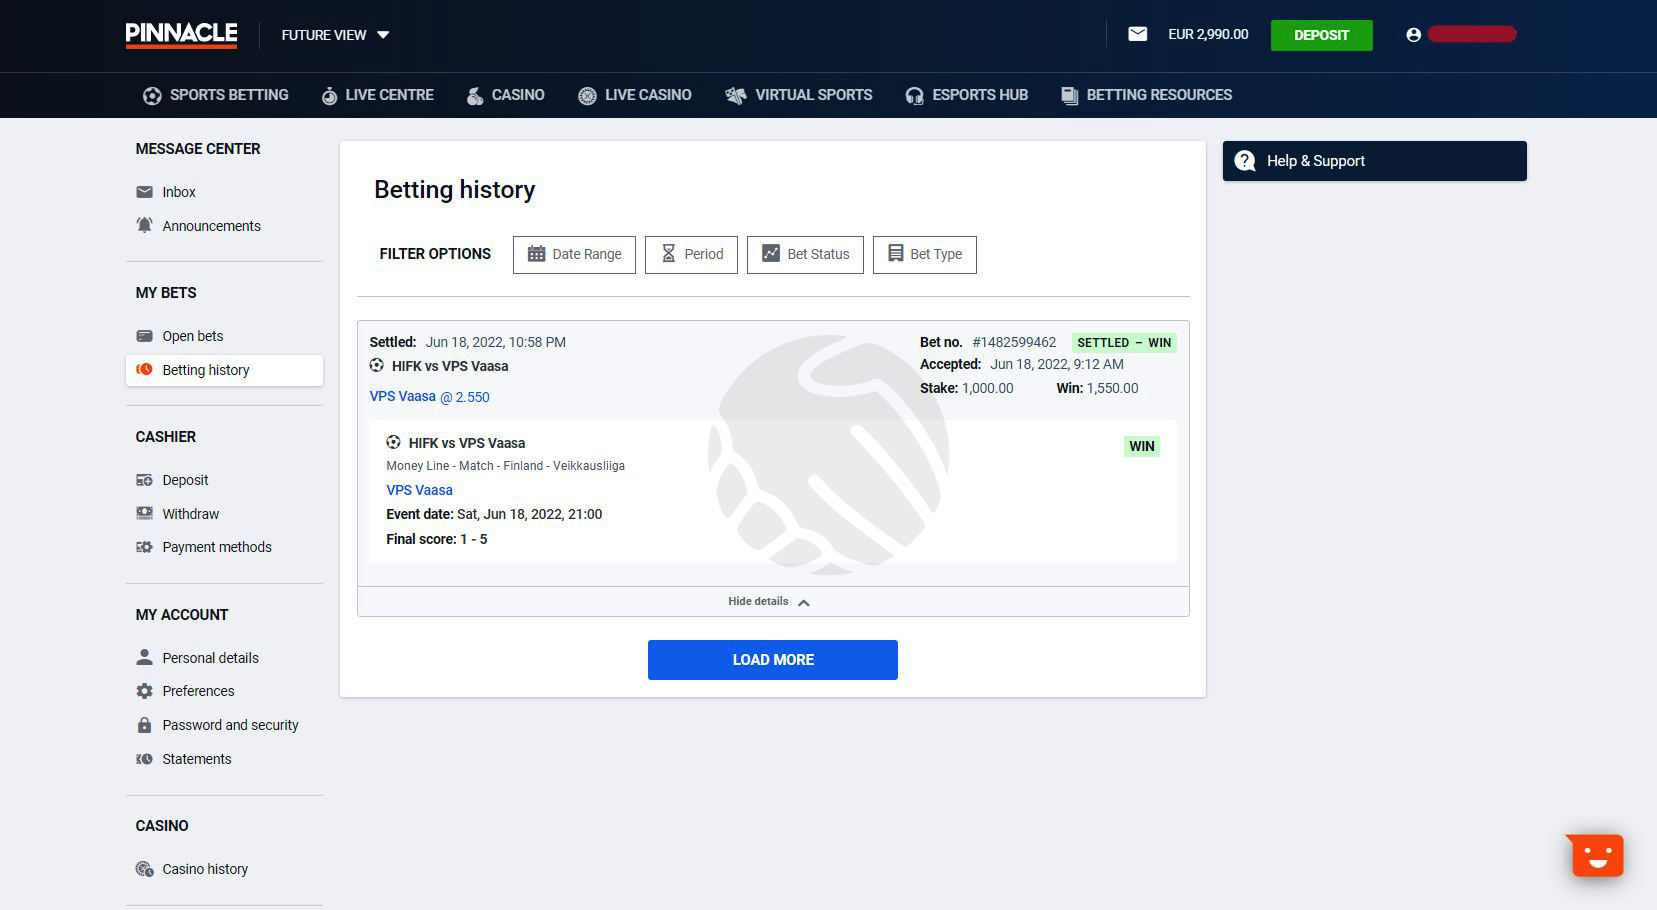1657x910 pixels.
Task: Click the Statements icon
Action: [144, 759]
